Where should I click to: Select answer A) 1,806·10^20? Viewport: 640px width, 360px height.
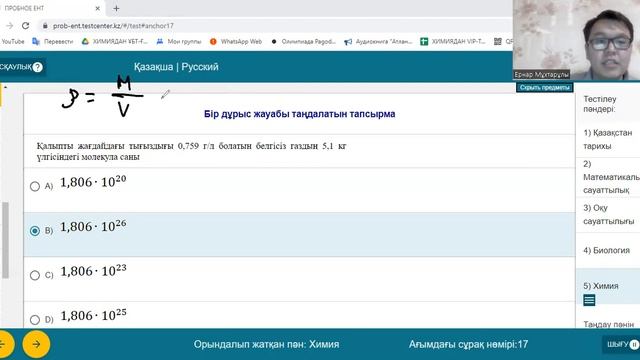pyautogui.click(x=35, y=187)
